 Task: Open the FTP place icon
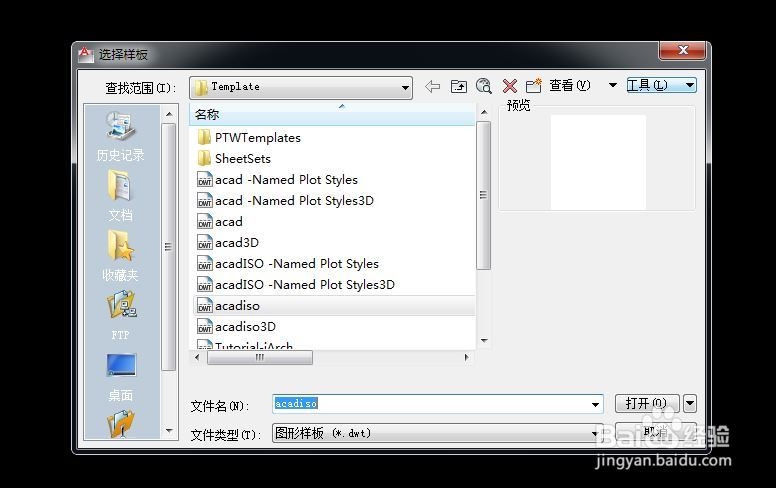click(x=121, y=304)
